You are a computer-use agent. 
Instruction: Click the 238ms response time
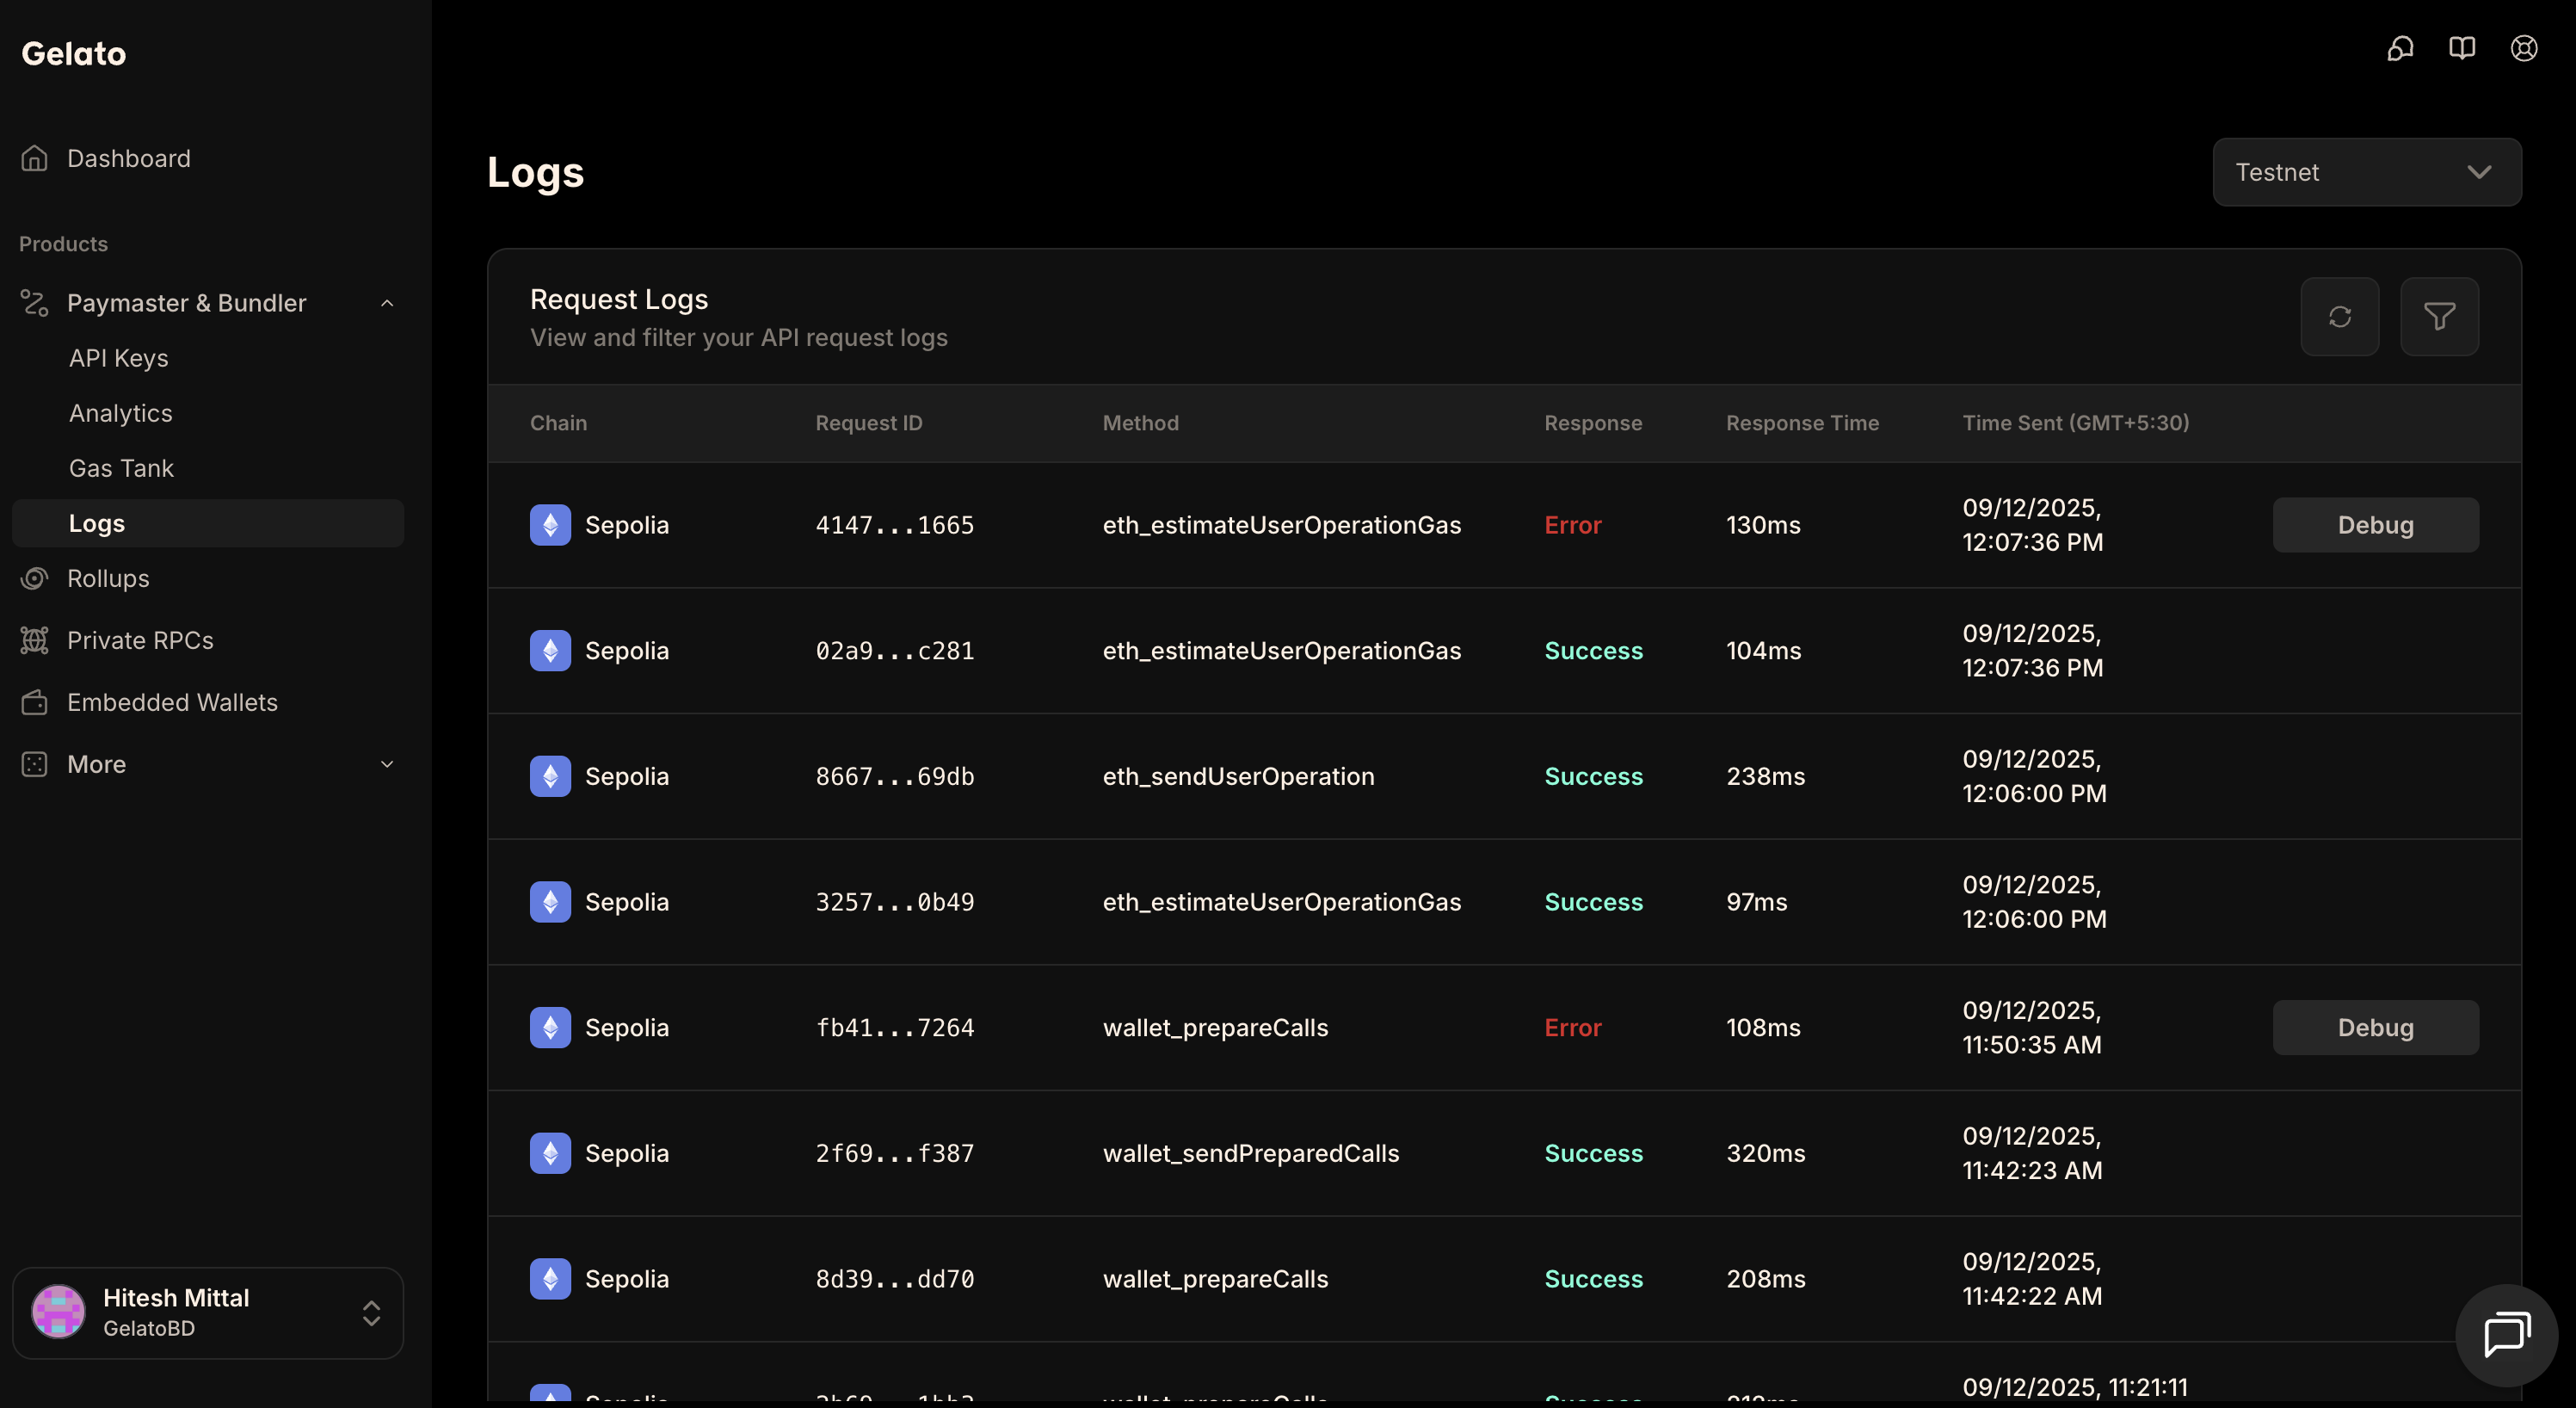pyautogui.click(x=1766, y=776)
